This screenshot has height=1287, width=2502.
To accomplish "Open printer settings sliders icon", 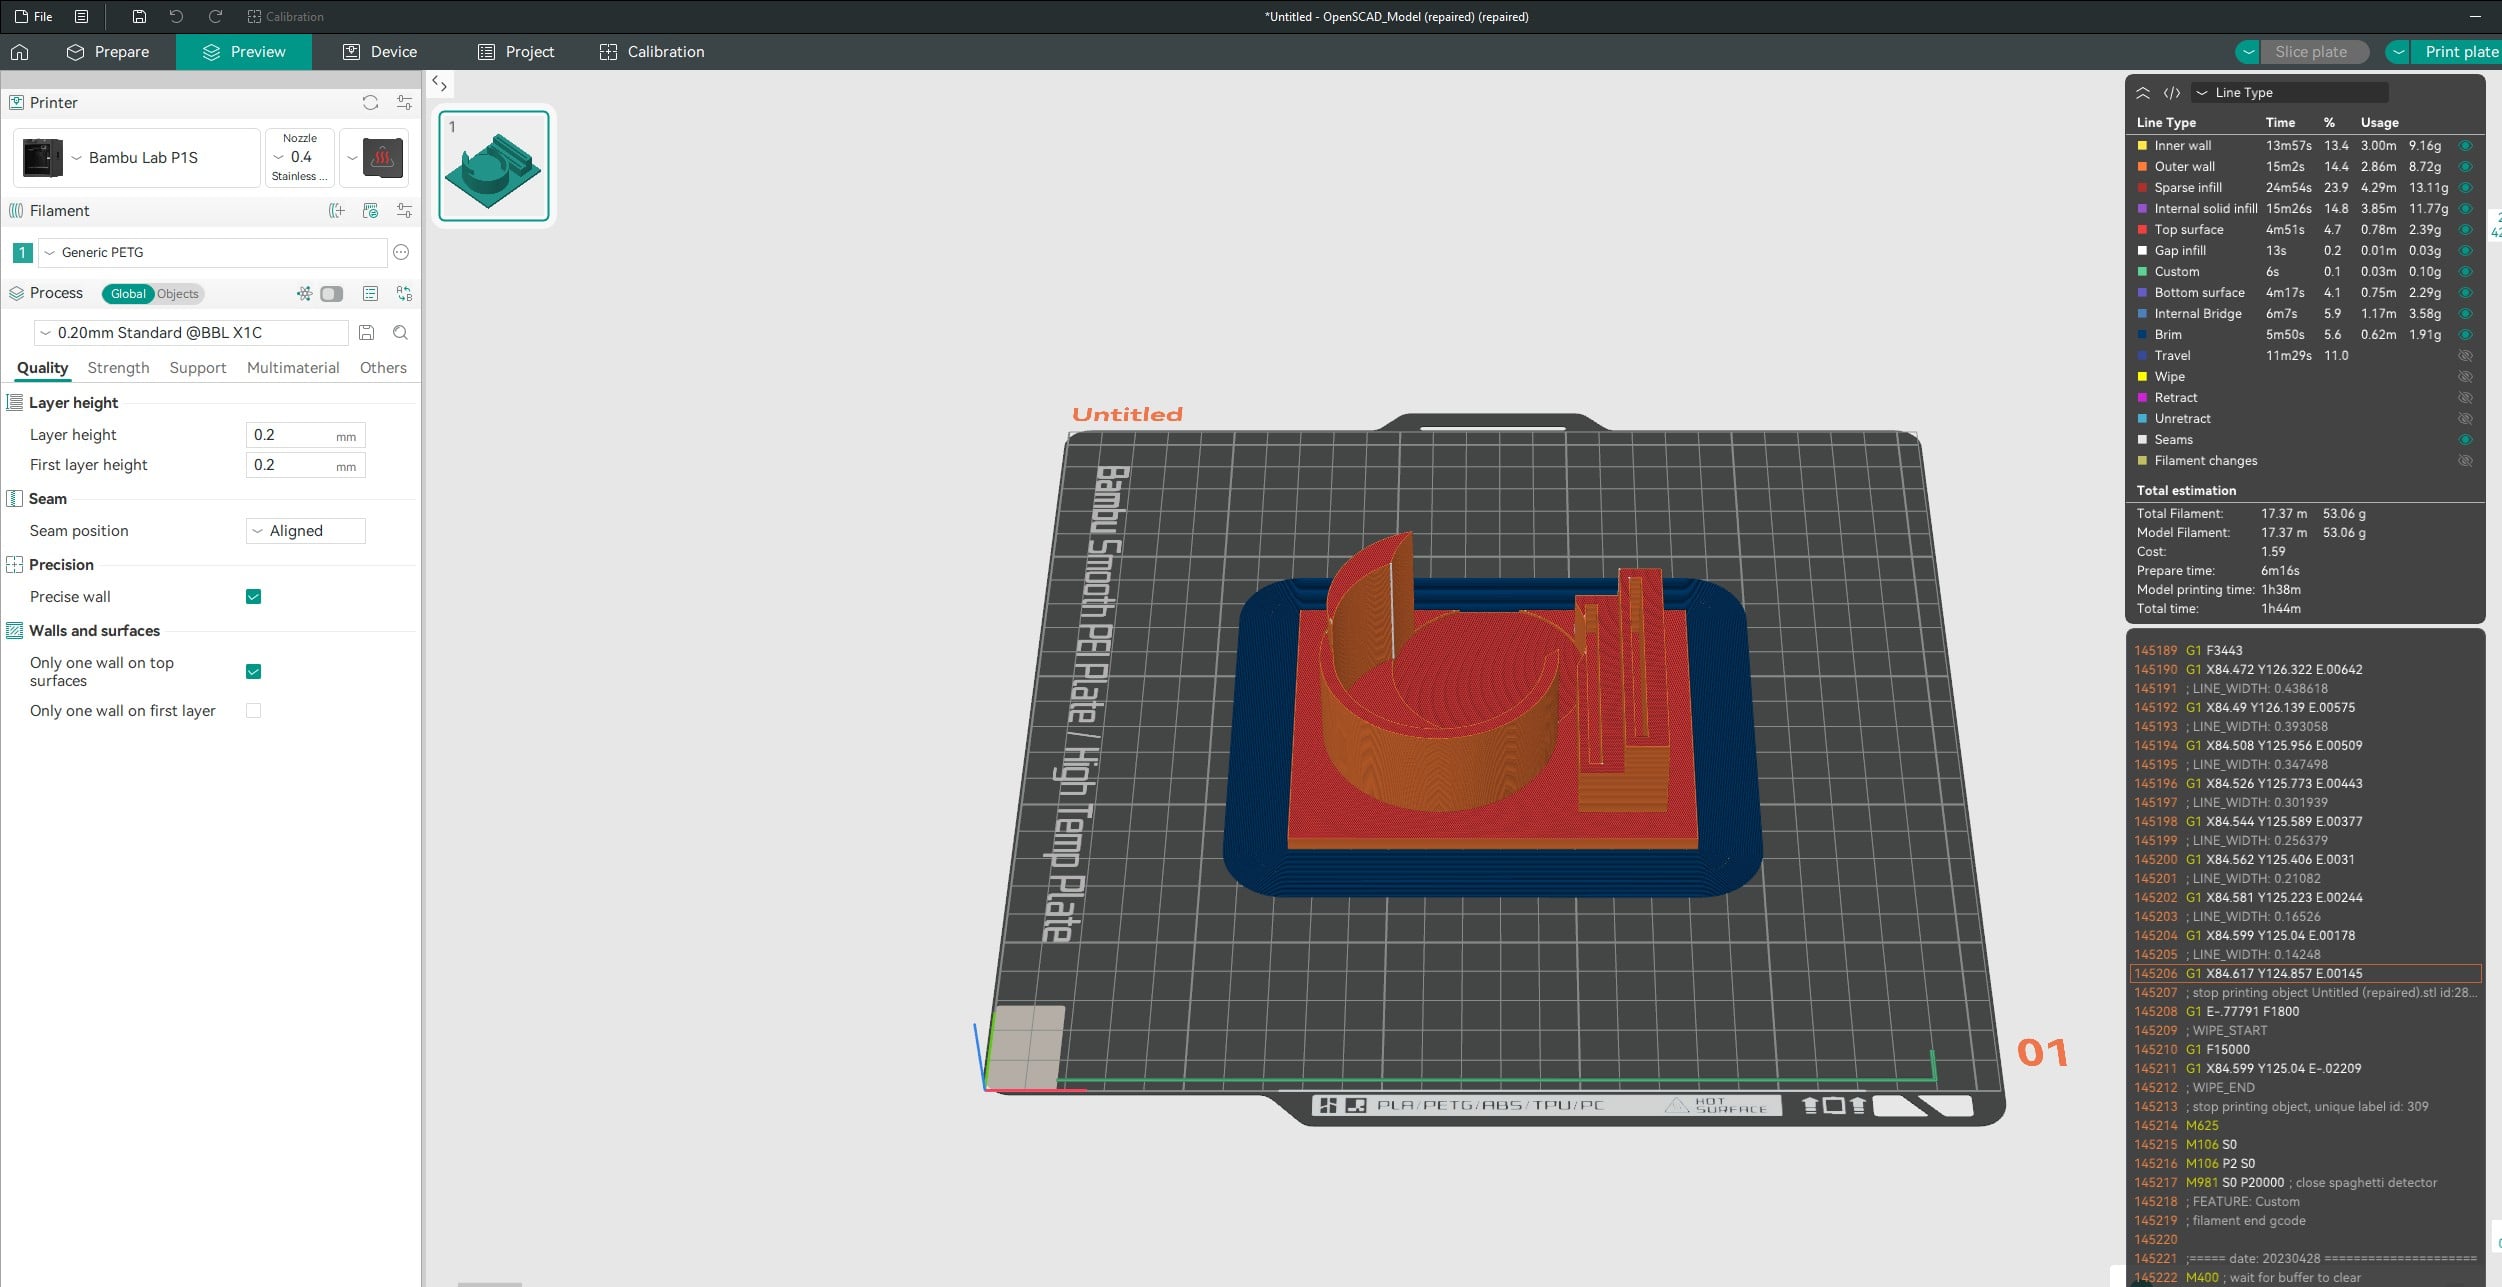I will click(404, 102).
